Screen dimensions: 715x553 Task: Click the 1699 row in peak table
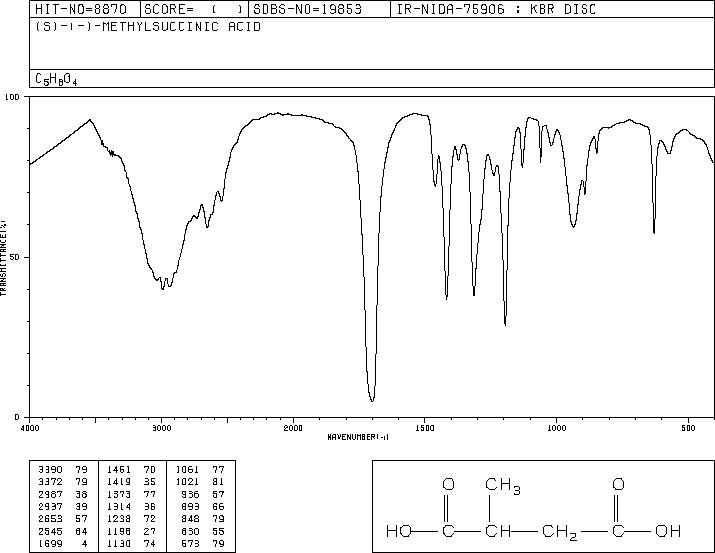click(63, 543)
